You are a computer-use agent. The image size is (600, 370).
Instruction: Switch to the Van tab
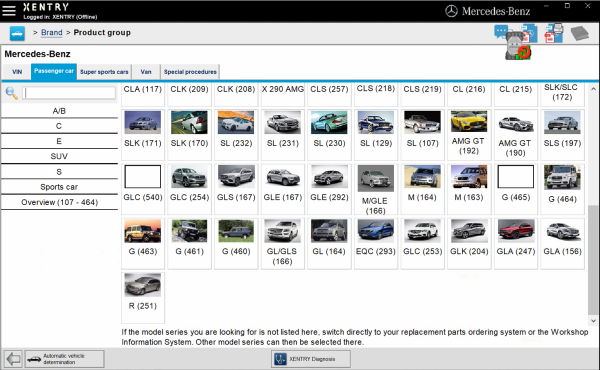146,72
